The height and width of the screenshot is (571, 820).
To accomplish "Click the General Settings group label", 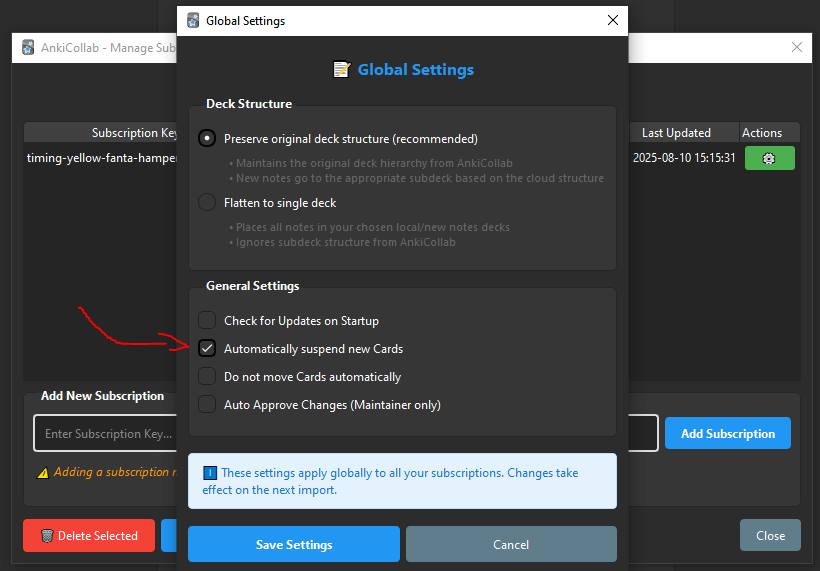I will (x=253, y=286).
